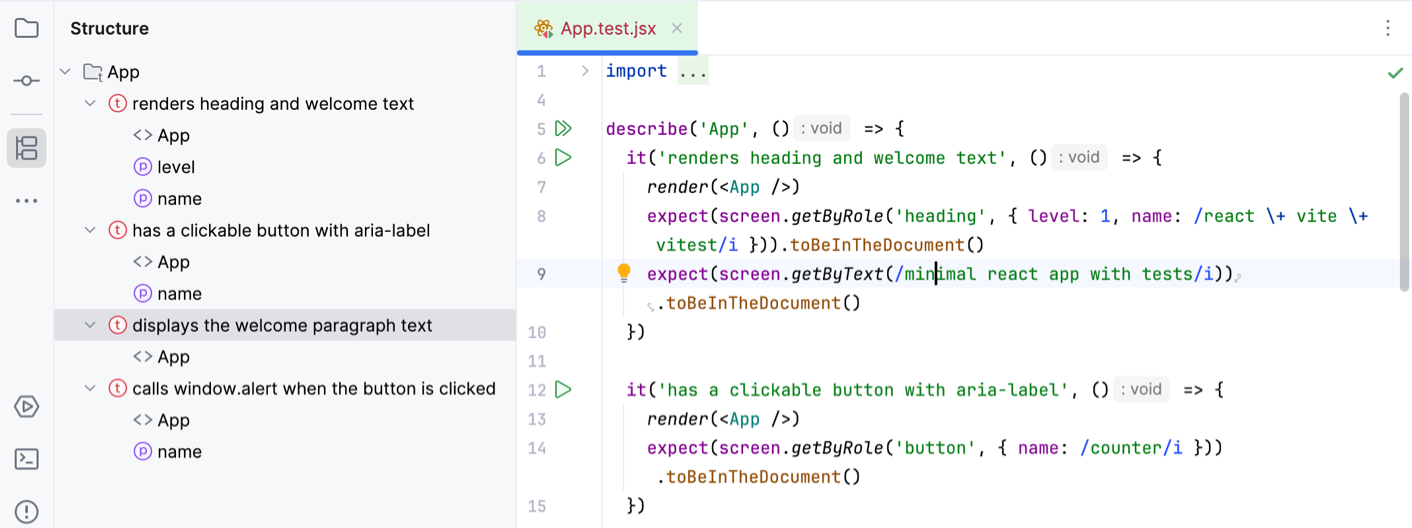Open the Terminal tool window icon
Viewport: 1412px width, 528px height.
(27, 459)
